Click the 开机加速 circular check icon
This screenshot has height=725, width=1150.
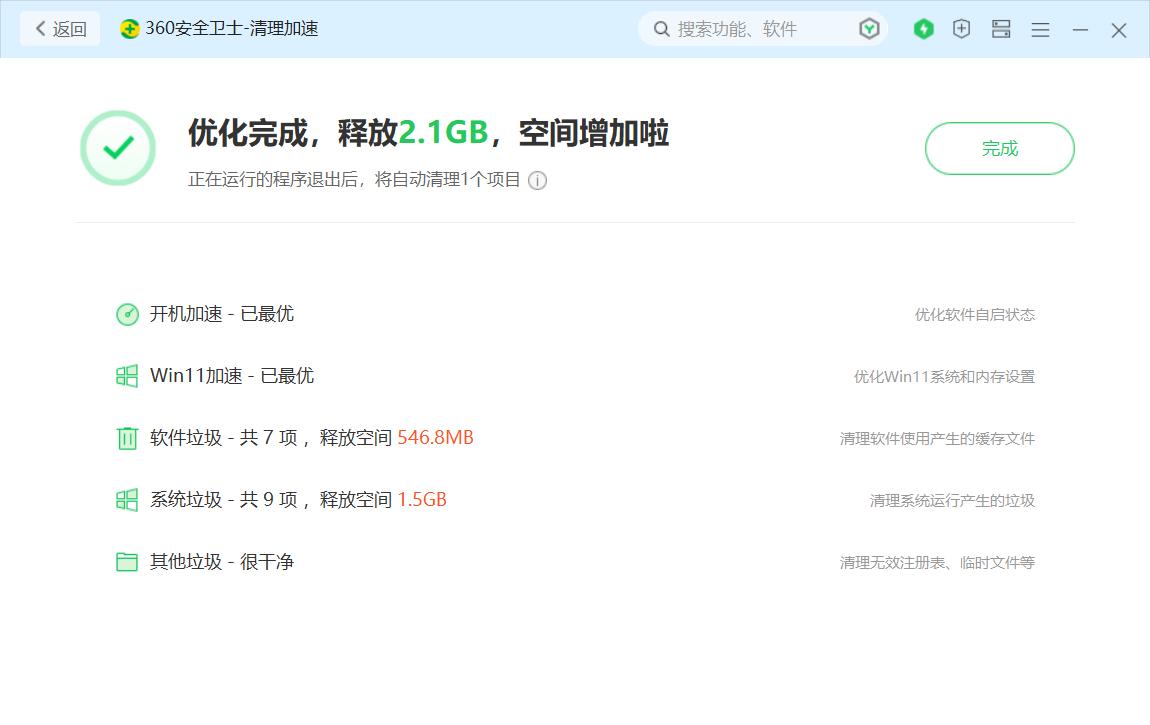[x=127, y=314]
